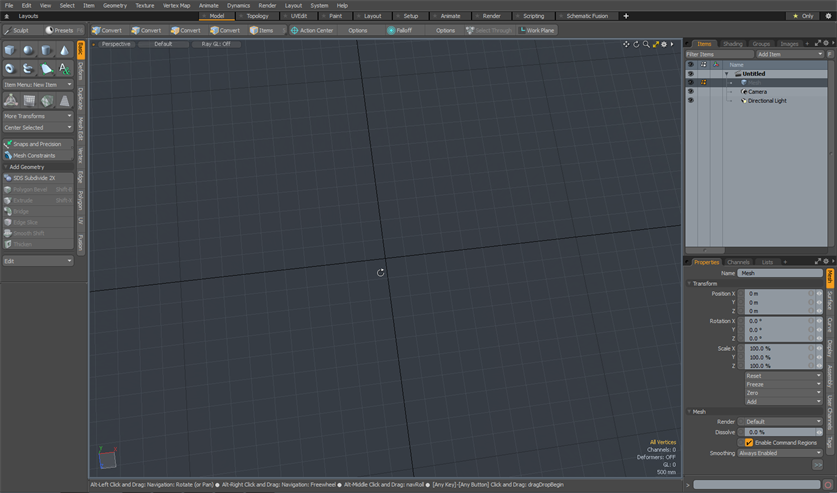Image resolution: width=837 pixels, height=493 pixels.
Task: Uncheck Enable Command Regions checkbox
Action: coord(749,442)
